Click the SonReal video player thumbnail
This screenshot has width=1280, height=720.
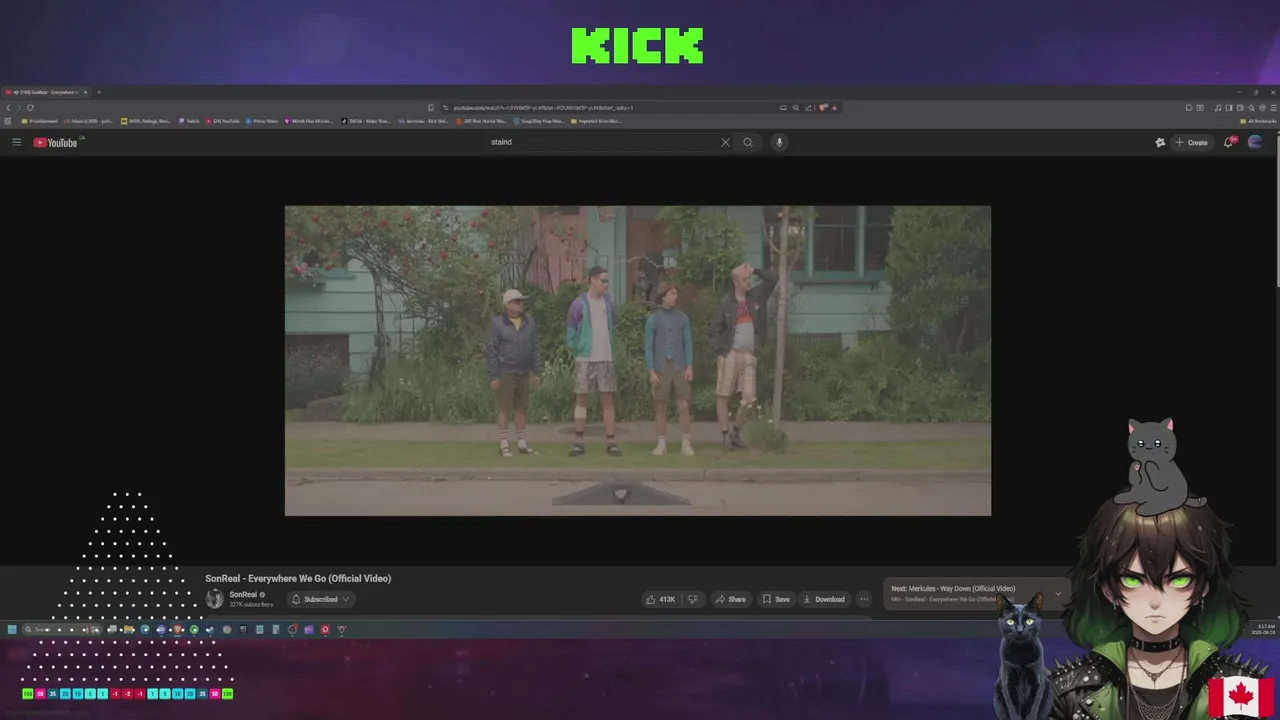click(x=638, y=361)
